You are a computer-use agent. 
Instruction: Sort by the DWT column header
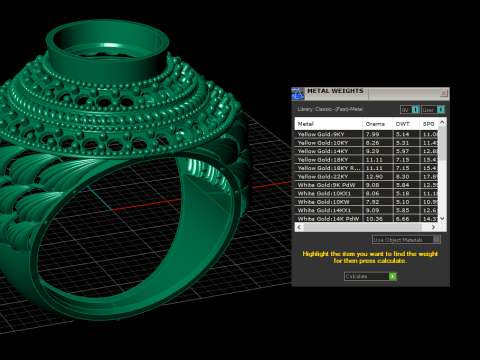tap(406, 124)
